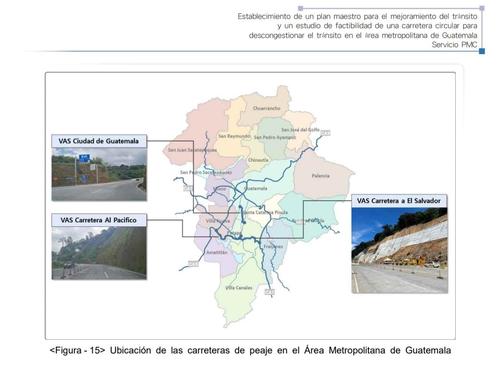Select the Villa Nueva map label
Screen dimensions: 500x372
click(218, 221)
